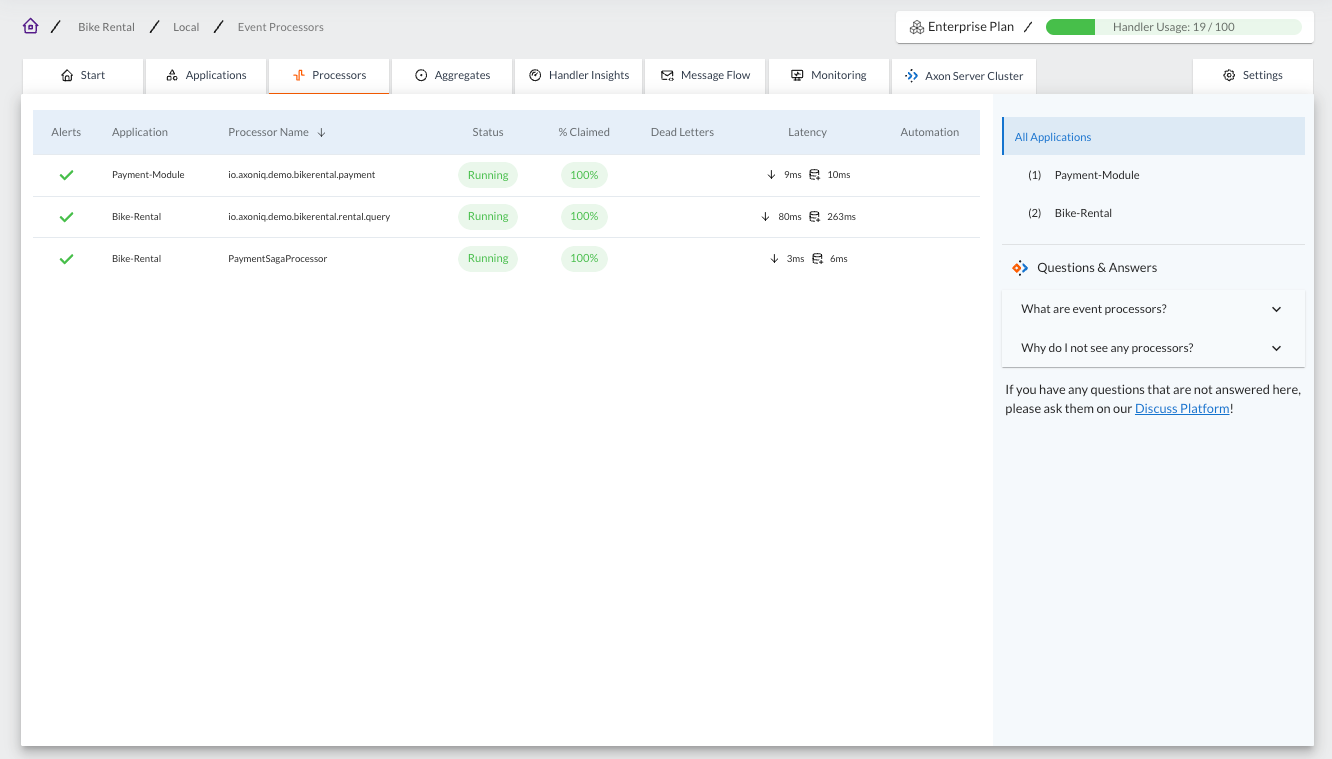Click Running status of rental.query processor
This screenshot has height=759, width=1332.
[x=488, y=216]
